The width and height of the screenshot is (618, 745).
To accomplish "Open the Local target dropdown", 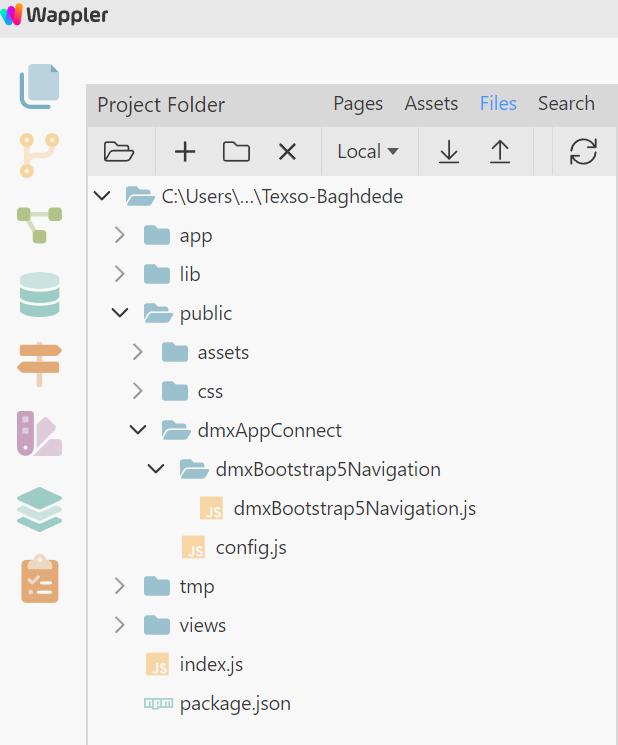I will pos(368,152).
